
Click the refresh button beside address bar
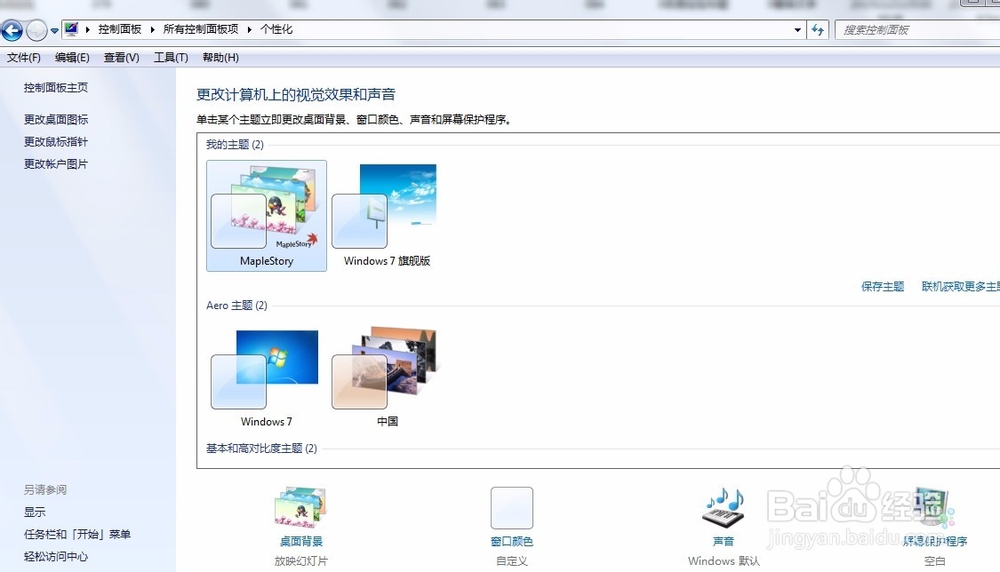[818, 30]
